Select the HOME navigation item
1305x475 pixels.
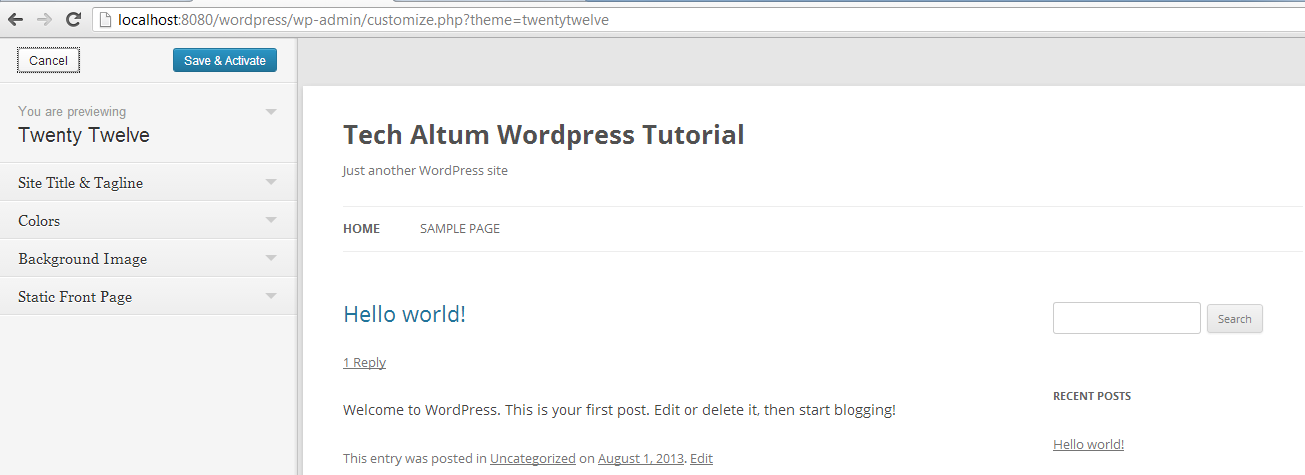click(x=361, y=229)
